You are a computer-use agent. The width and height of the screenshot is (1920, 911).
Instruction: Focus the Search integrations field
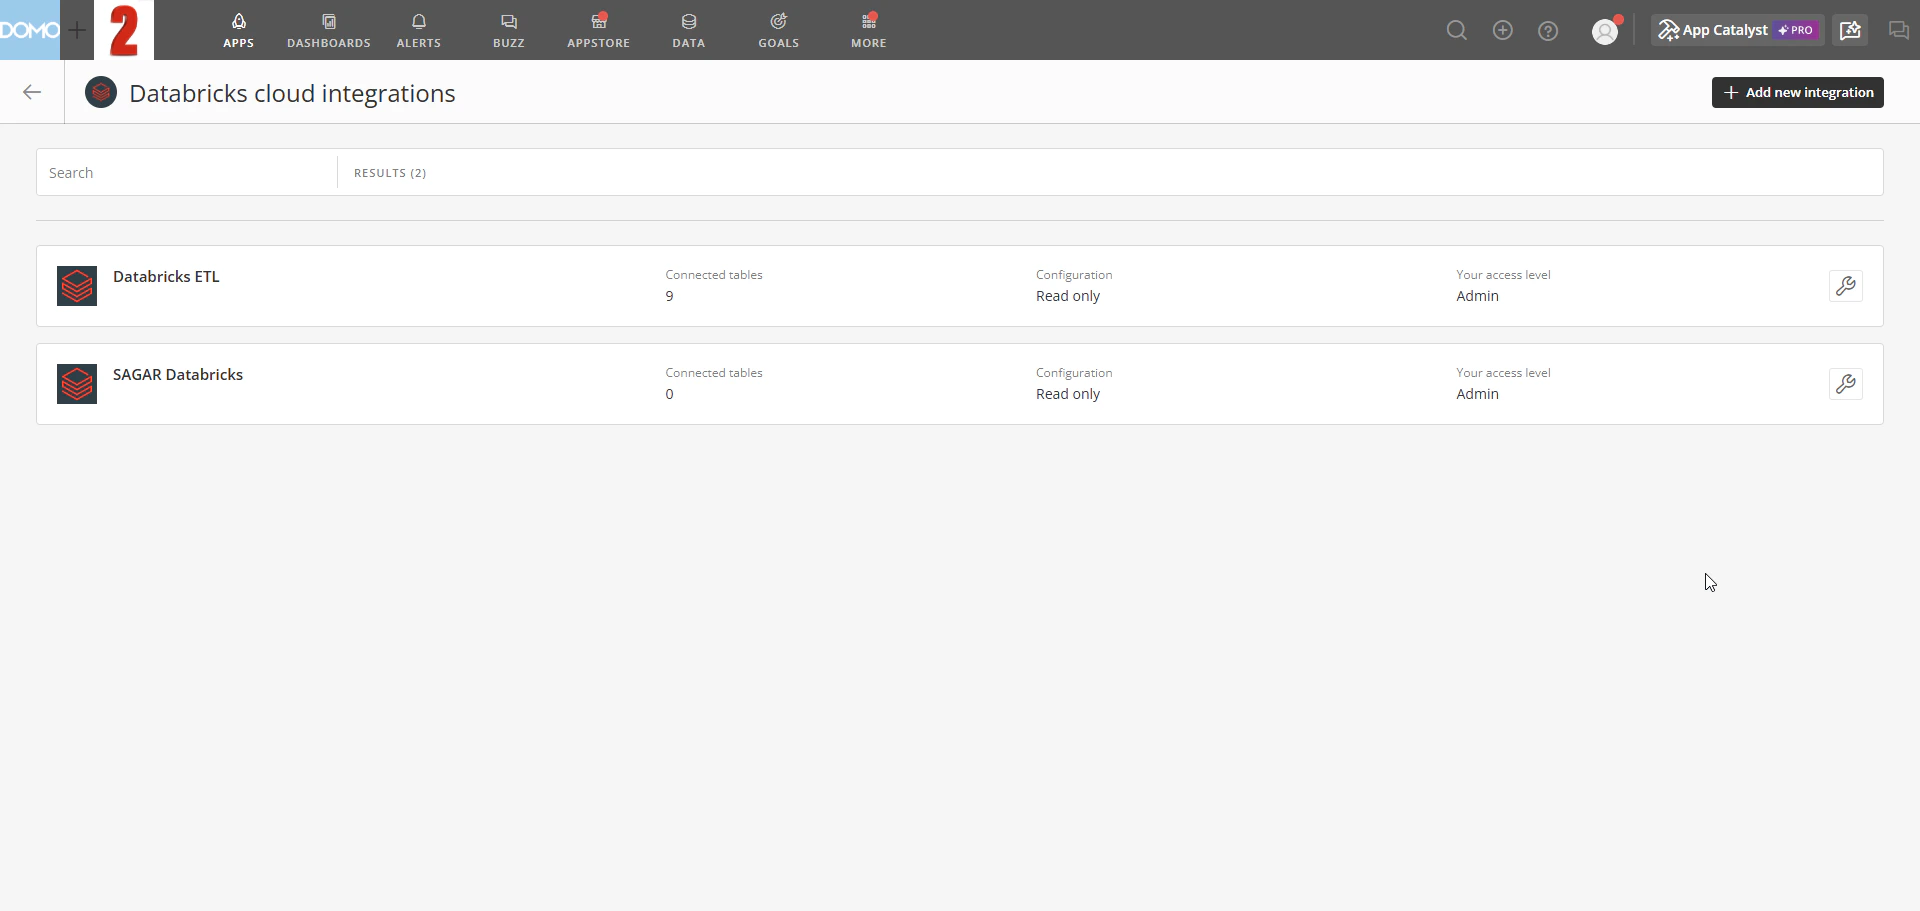187,173
